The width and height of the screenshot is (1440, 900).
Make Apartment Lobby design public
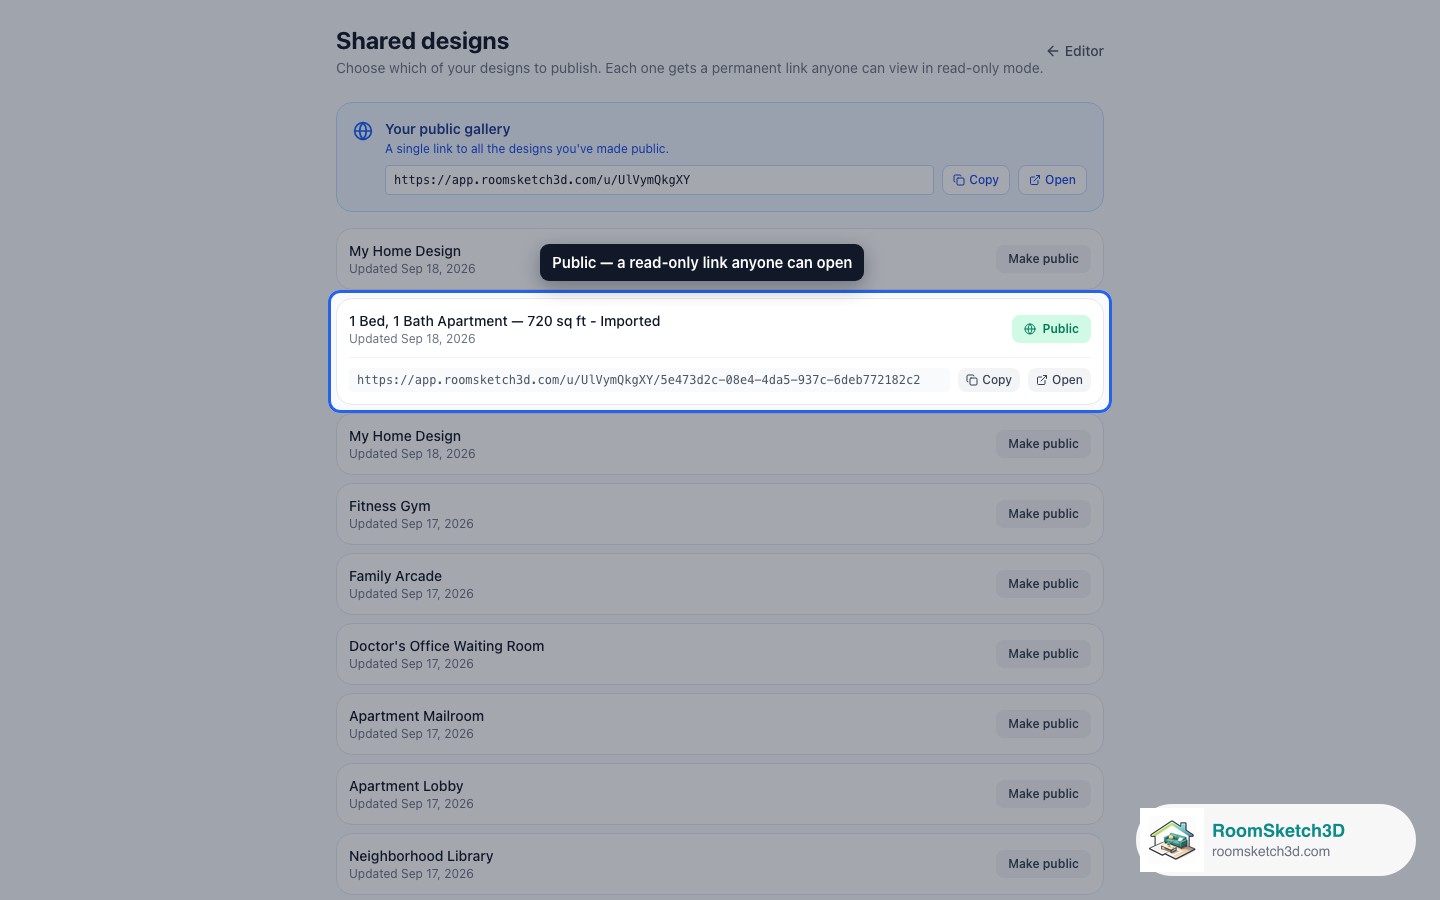pyautogui.click(x=1043, y=794)
